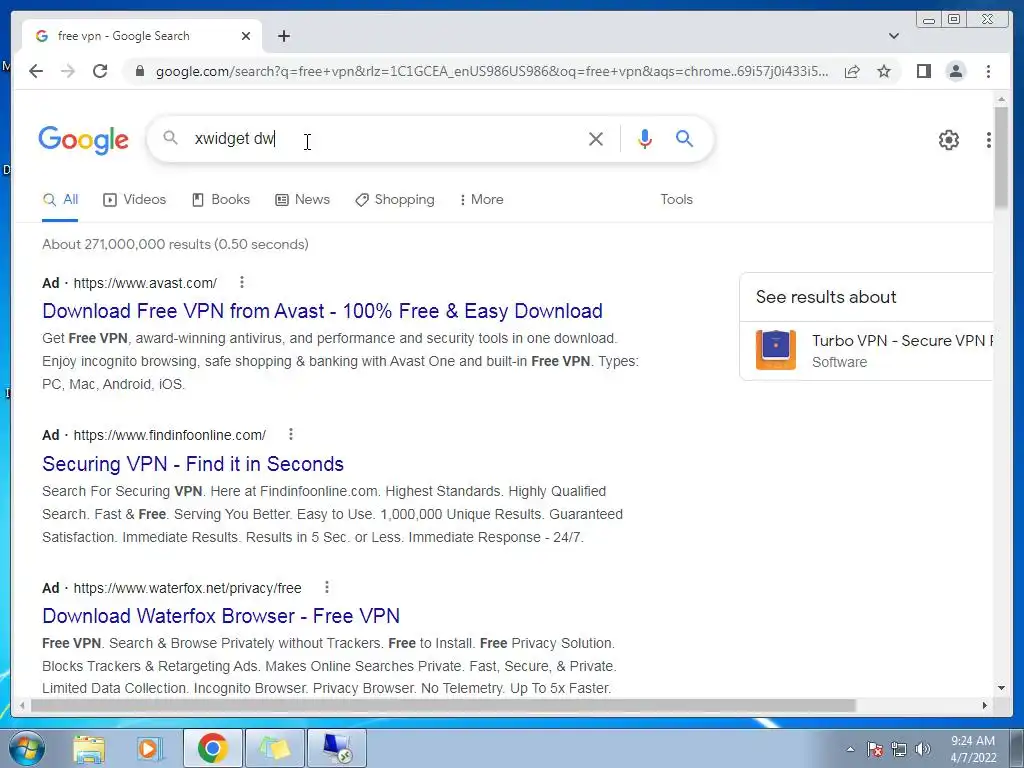The height and width of the screenshot is (768, 1024).
Task: Open Action Center flag icon
Action: pos(875,749)
